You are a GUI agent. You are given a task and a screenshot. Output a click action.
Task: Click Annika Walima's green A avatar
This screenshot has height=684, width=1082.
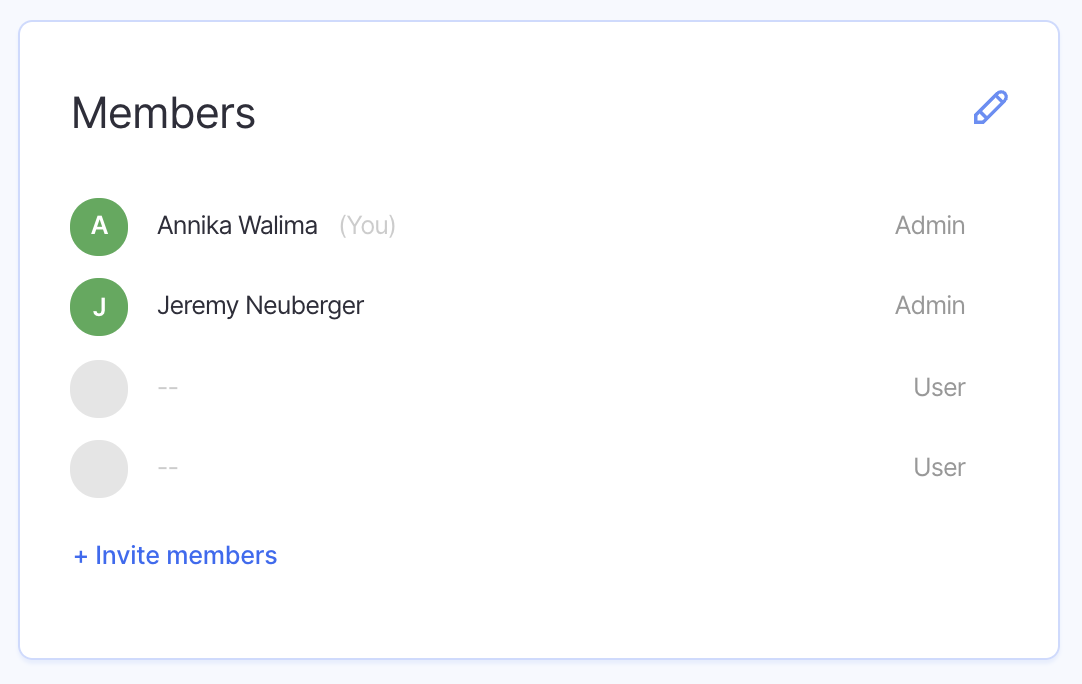click(99, 226)
